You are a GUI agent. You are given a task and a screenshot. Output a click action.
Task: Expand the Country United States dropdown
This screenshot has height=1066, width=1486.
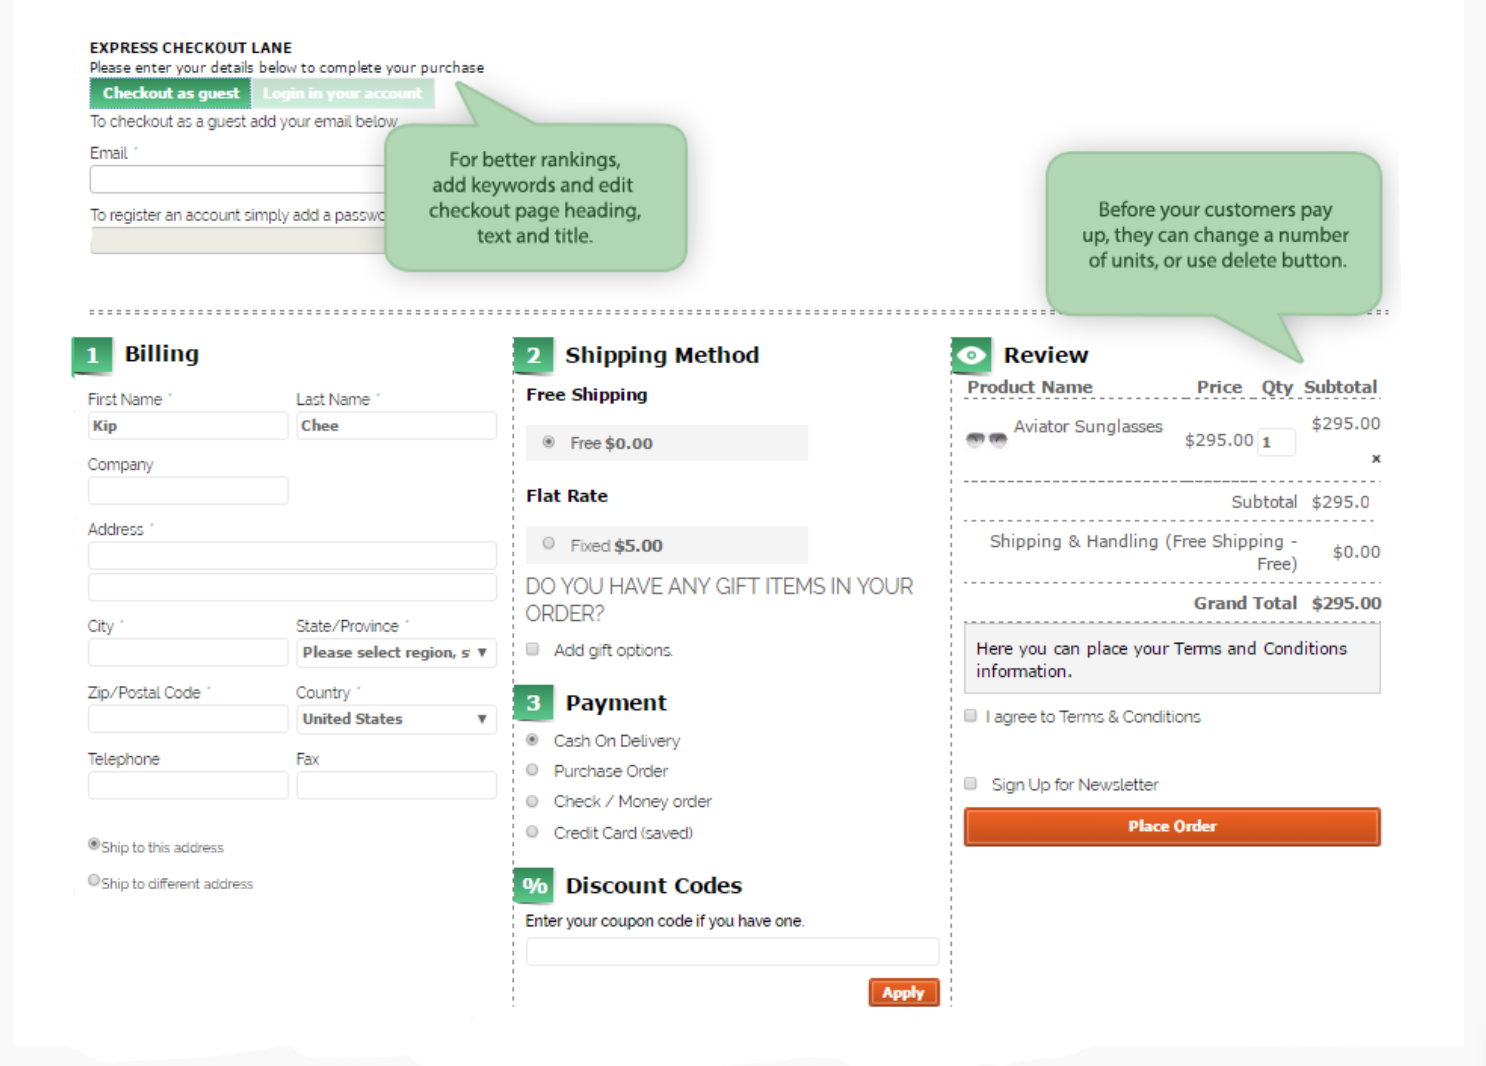click(x=396, y=719)
